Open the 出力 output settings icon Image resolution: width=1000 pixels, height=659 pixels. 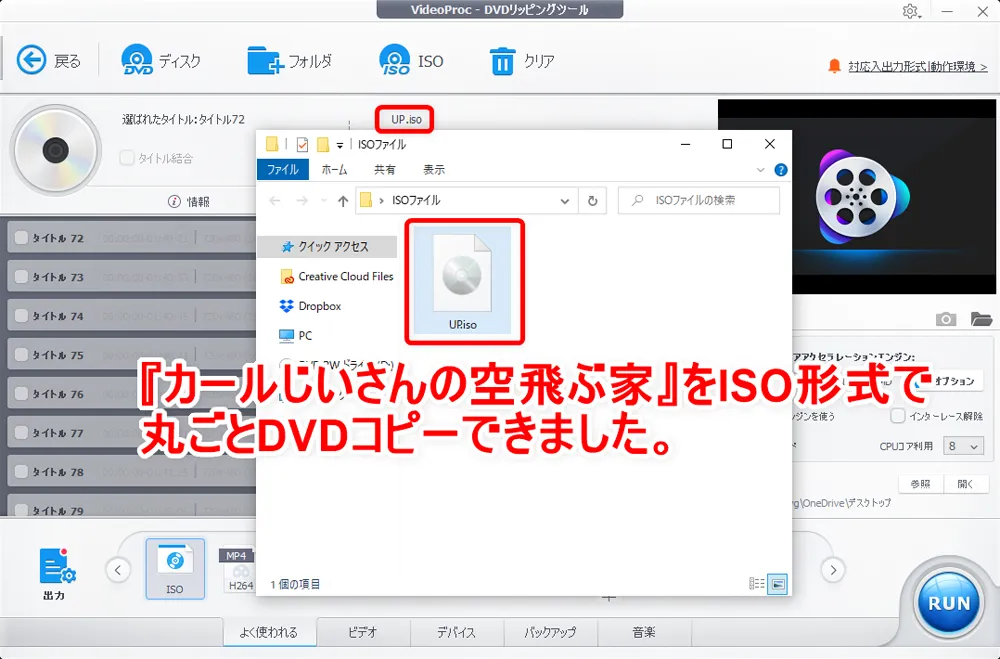[x=56, y=566]
